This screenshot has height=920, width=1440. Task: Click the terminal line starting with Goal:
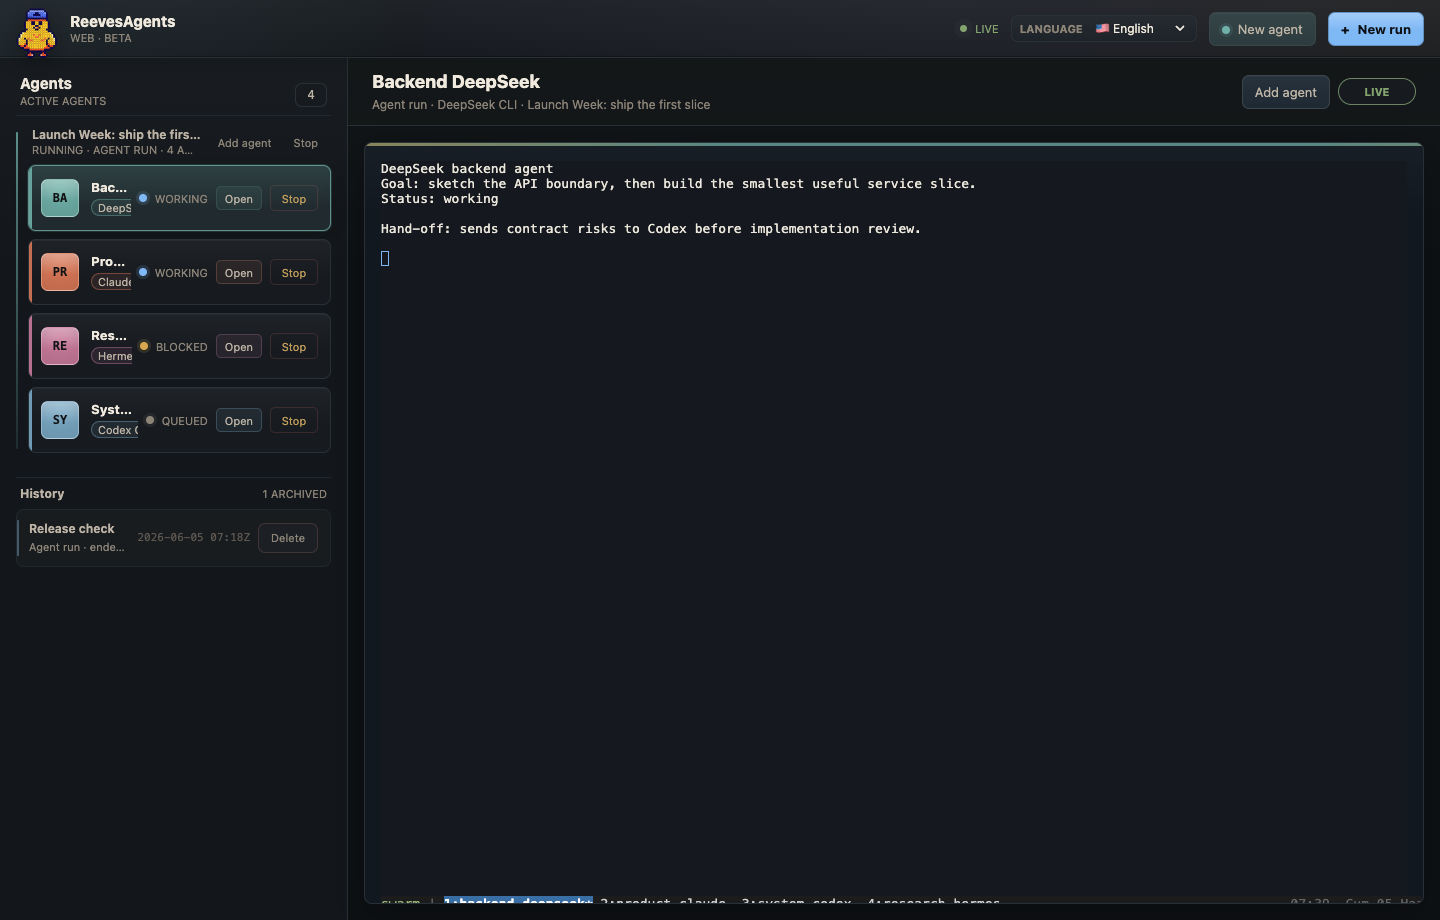coord(678,183)
